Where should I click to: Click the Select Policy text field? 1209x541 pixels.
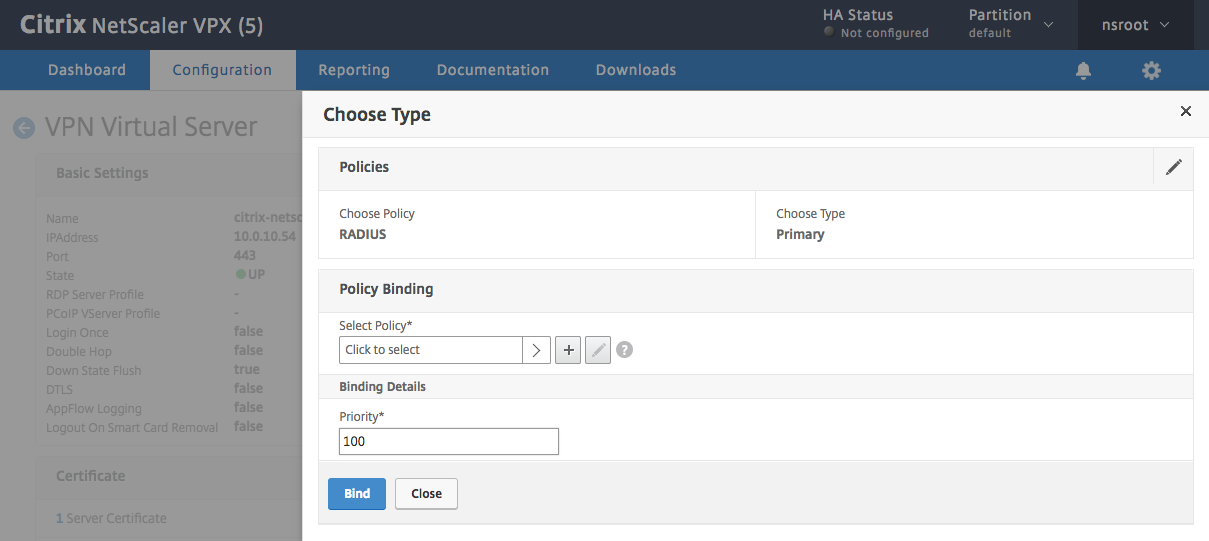pos(431,350)
